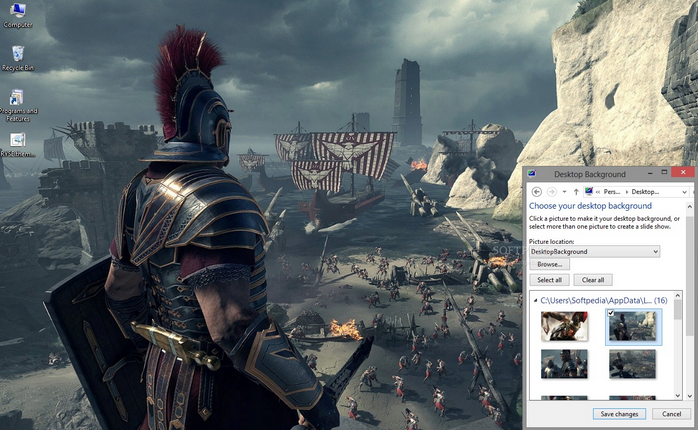
Task: Click the Desktop Background window title icon
Action: coord(532,174)
